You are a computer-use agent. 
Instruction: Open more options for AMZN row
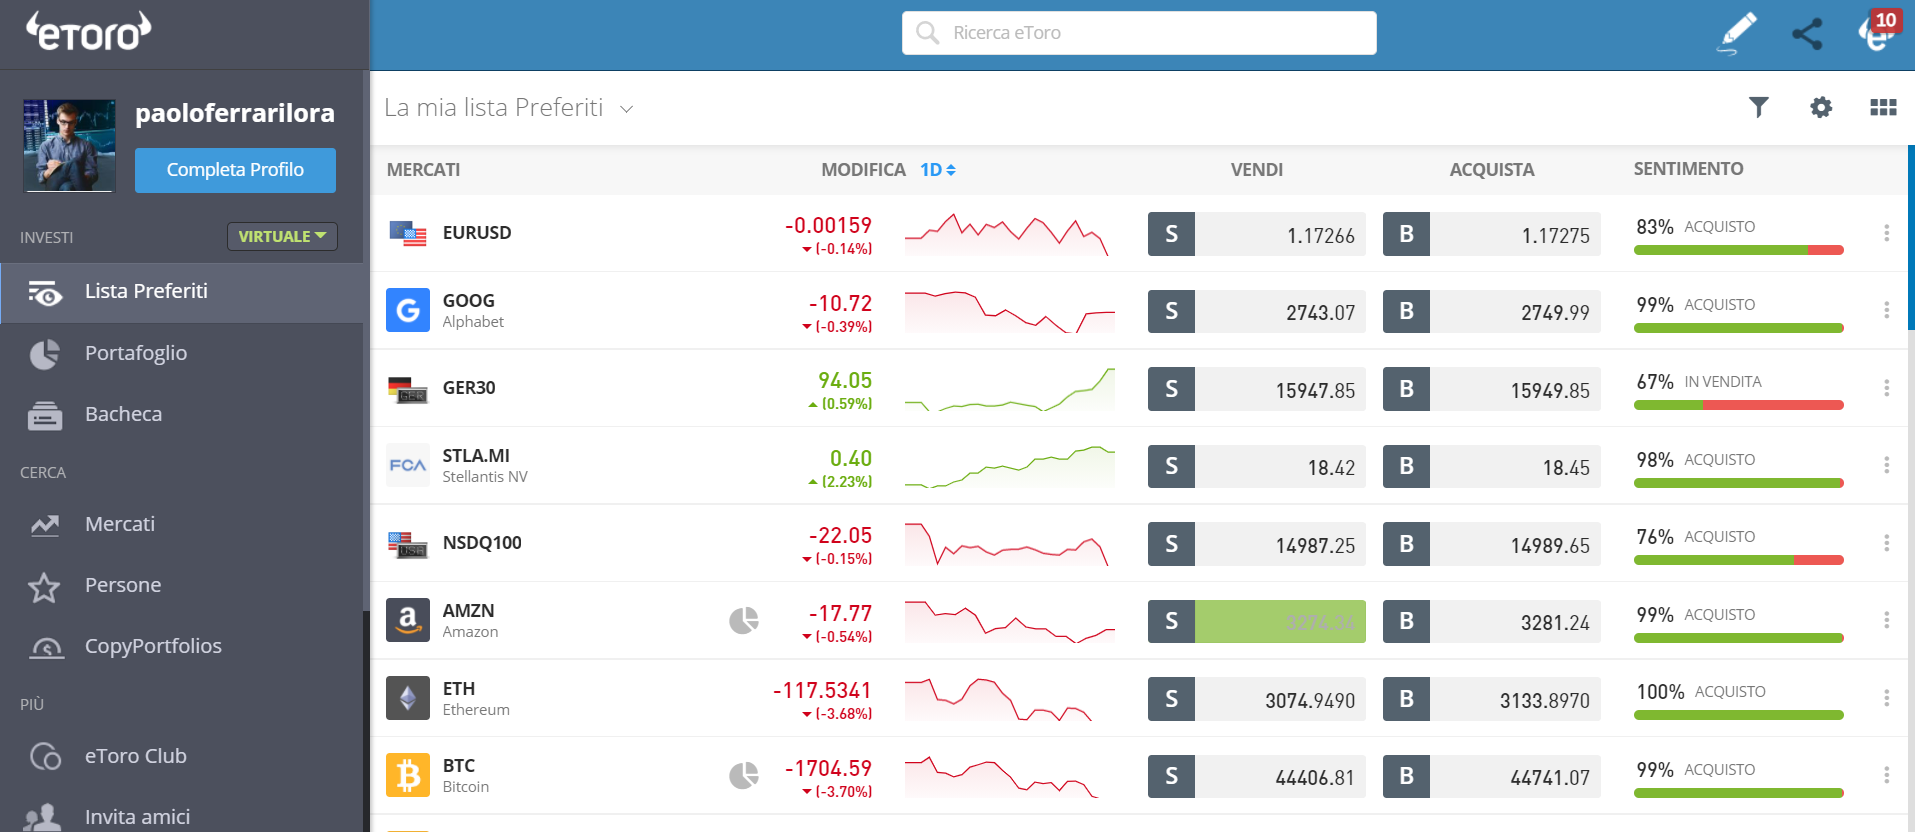tap(1887, 620)
